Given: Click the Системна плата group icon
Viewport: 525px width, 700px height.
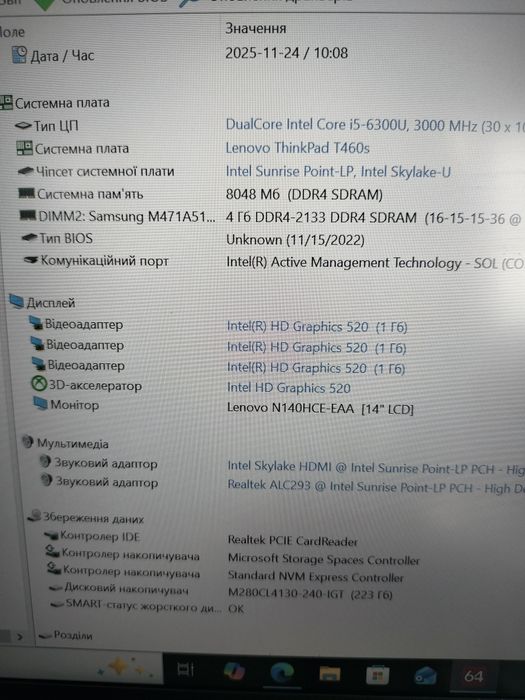Looking at the screenshot, I should (6, 102).
